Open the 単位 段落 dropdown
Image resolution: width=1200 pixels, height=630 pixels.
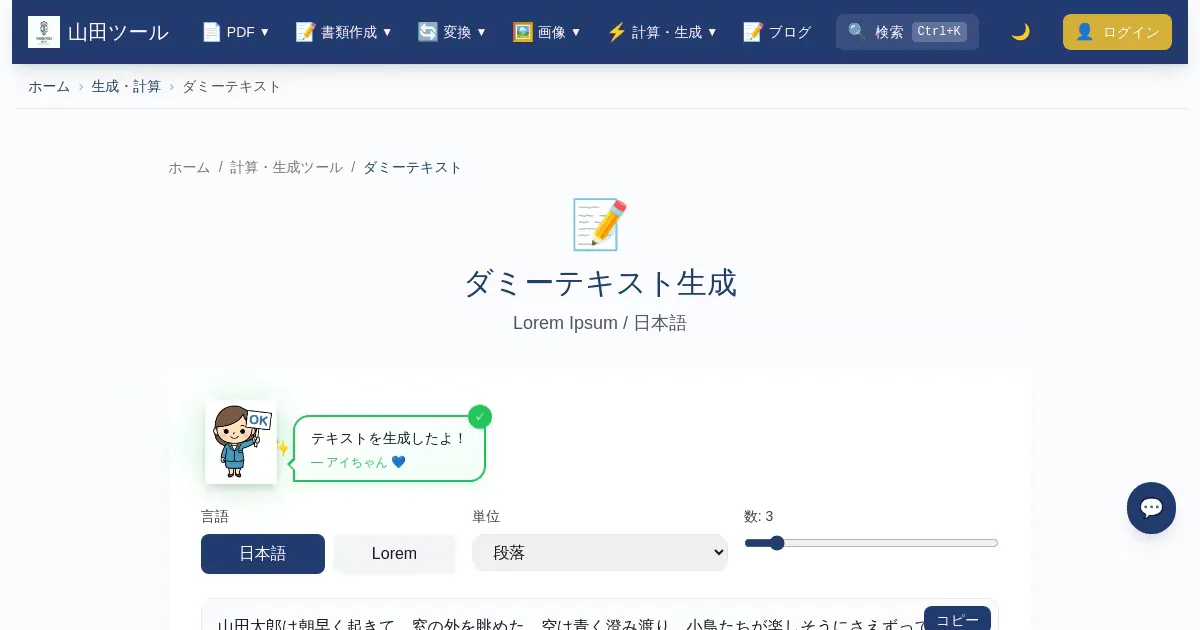click(599, 552)
